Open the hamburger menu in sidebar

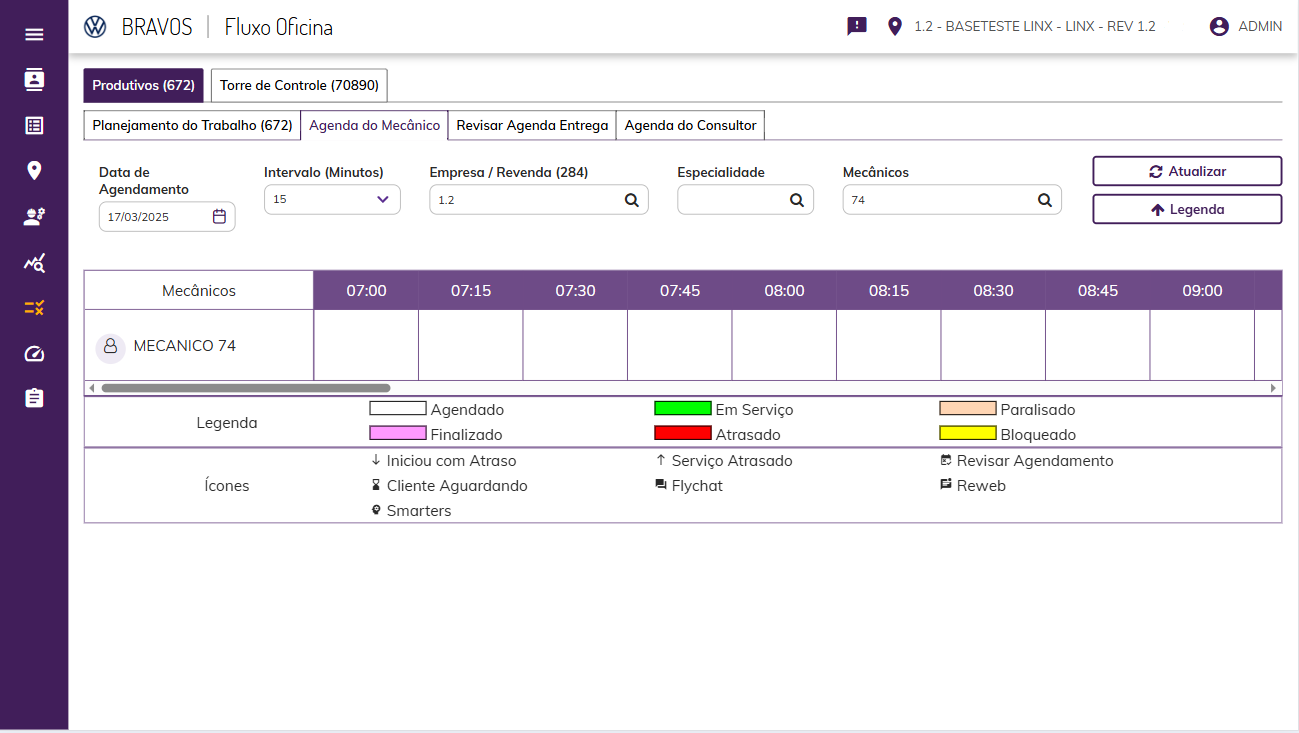[x=34, y=35]
